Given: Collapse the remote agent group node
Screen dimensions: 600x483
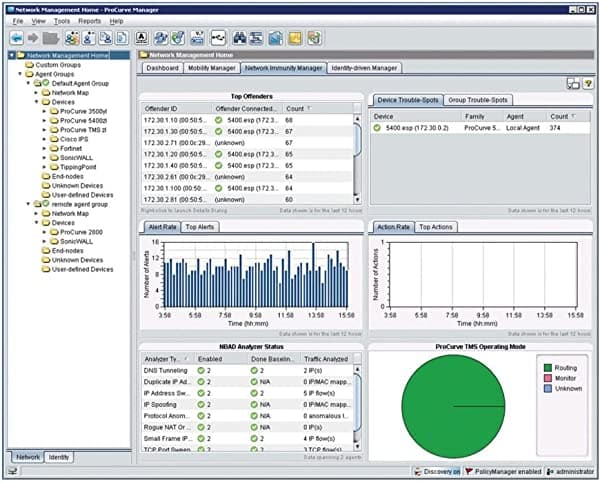Looking at the screenshot, I should pyautogui.click(x=28, y=204).
